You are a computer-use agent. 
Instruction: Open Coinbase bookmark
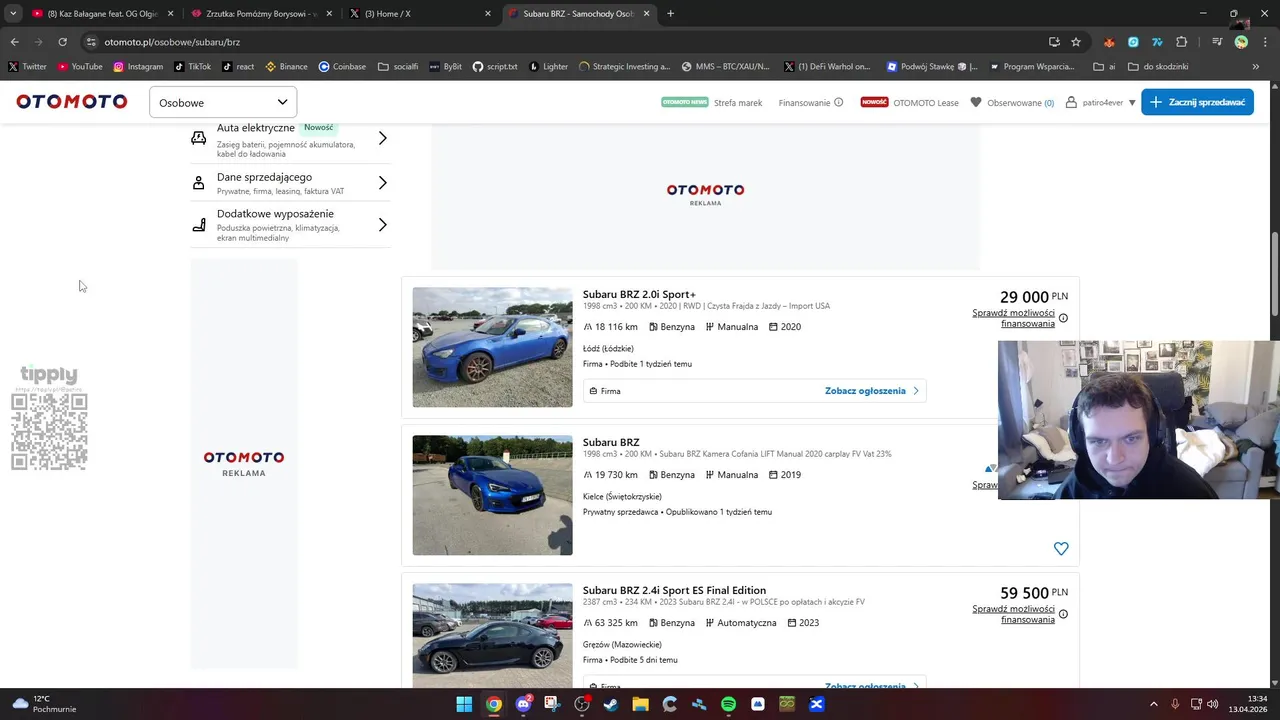[x=342, y=67]
